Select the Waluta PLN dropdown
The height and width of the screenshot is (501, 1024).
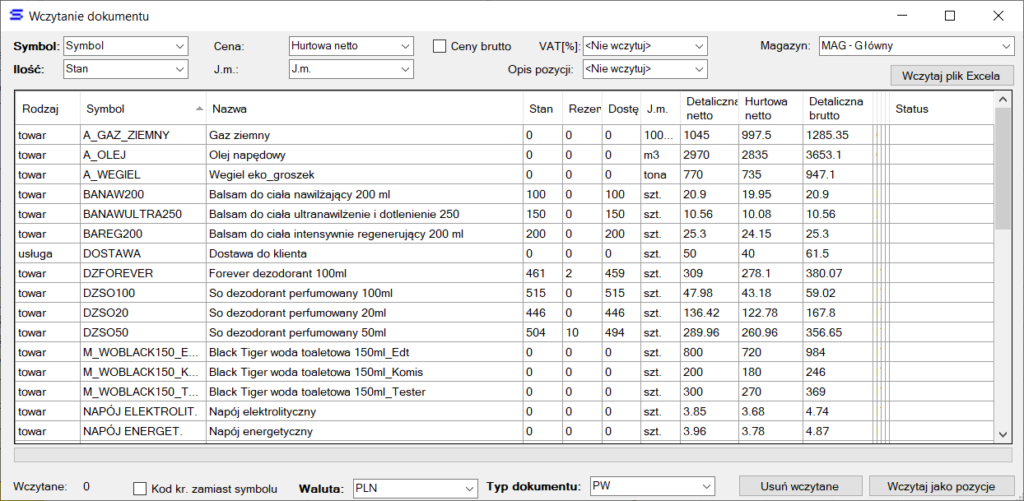point(414,487)
